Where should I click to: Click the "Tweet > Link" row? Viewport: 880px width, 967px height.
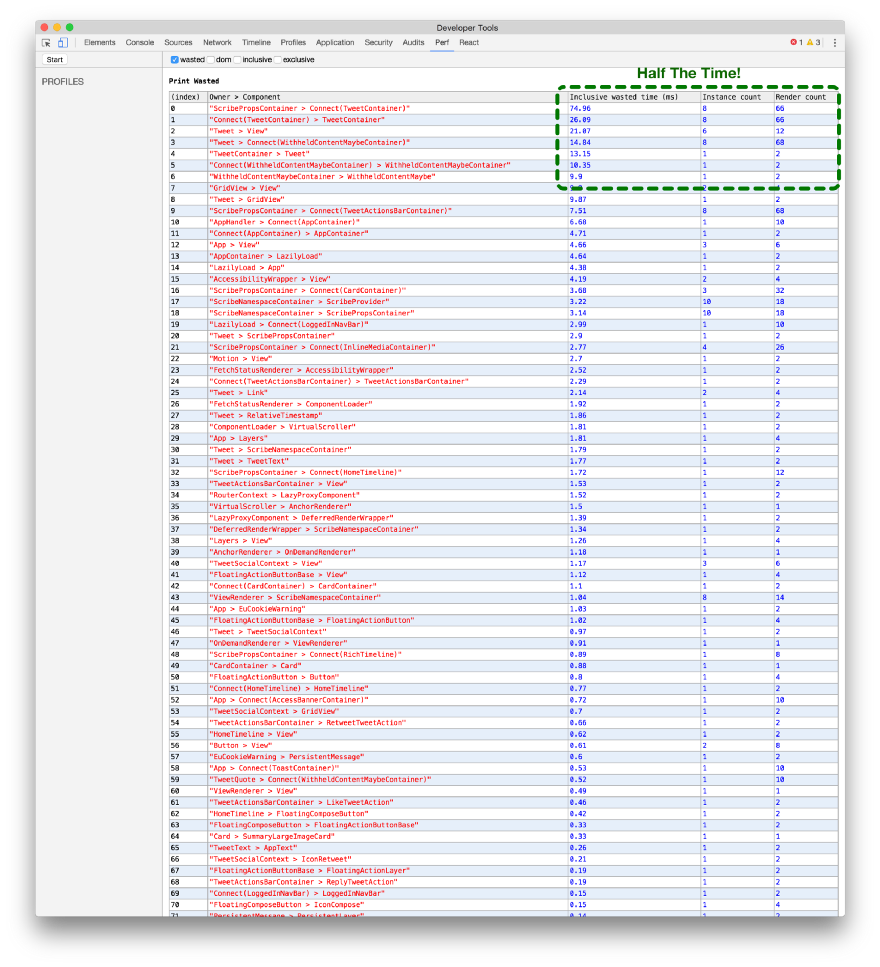(x=503, y=393)
